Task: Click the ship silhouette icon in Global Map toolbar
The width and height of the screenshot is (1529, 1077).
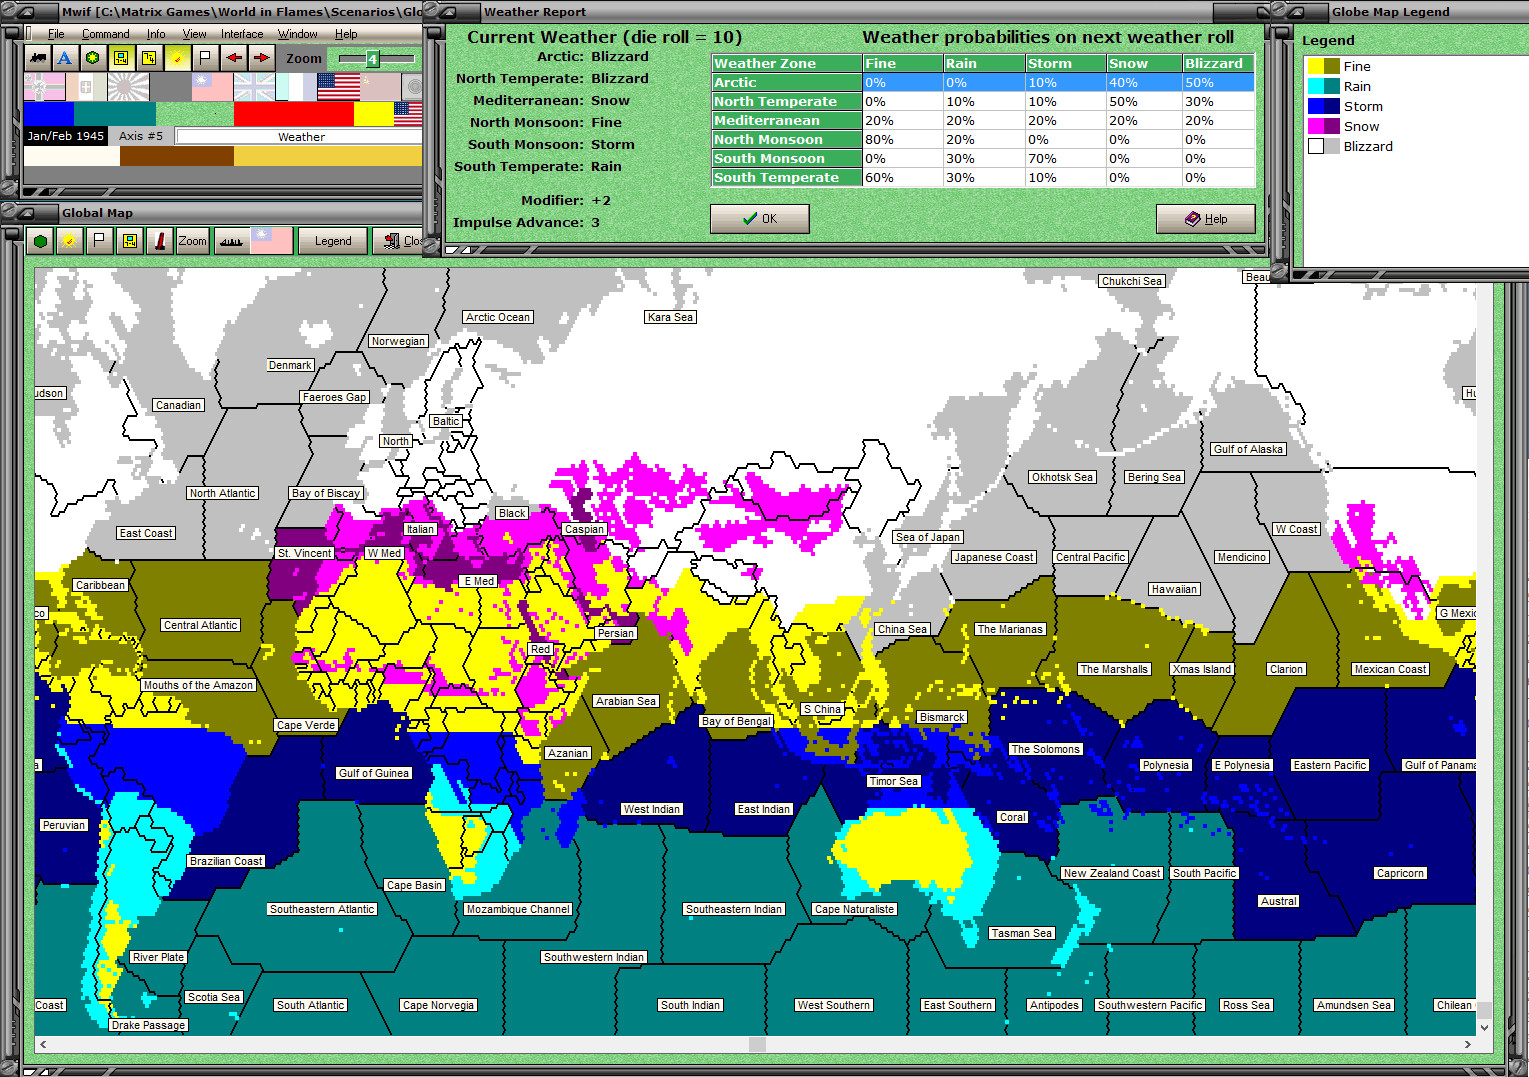Action: tap(231, 241)
